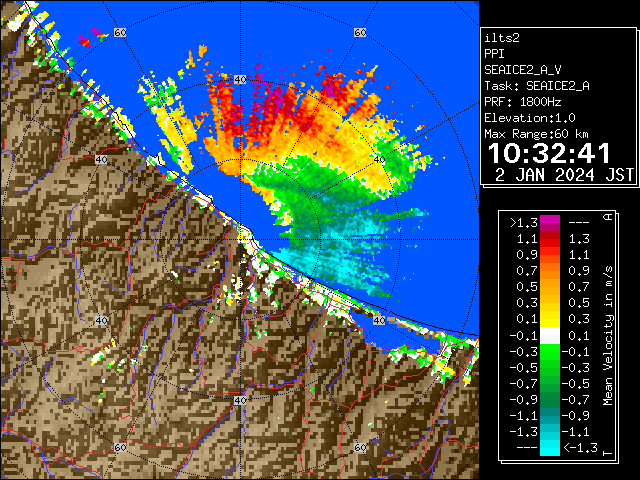Click the '40' range label due south of radar
Image resolution: width=640 pixels, height=480 pixels.
click(x=240, y=400)
